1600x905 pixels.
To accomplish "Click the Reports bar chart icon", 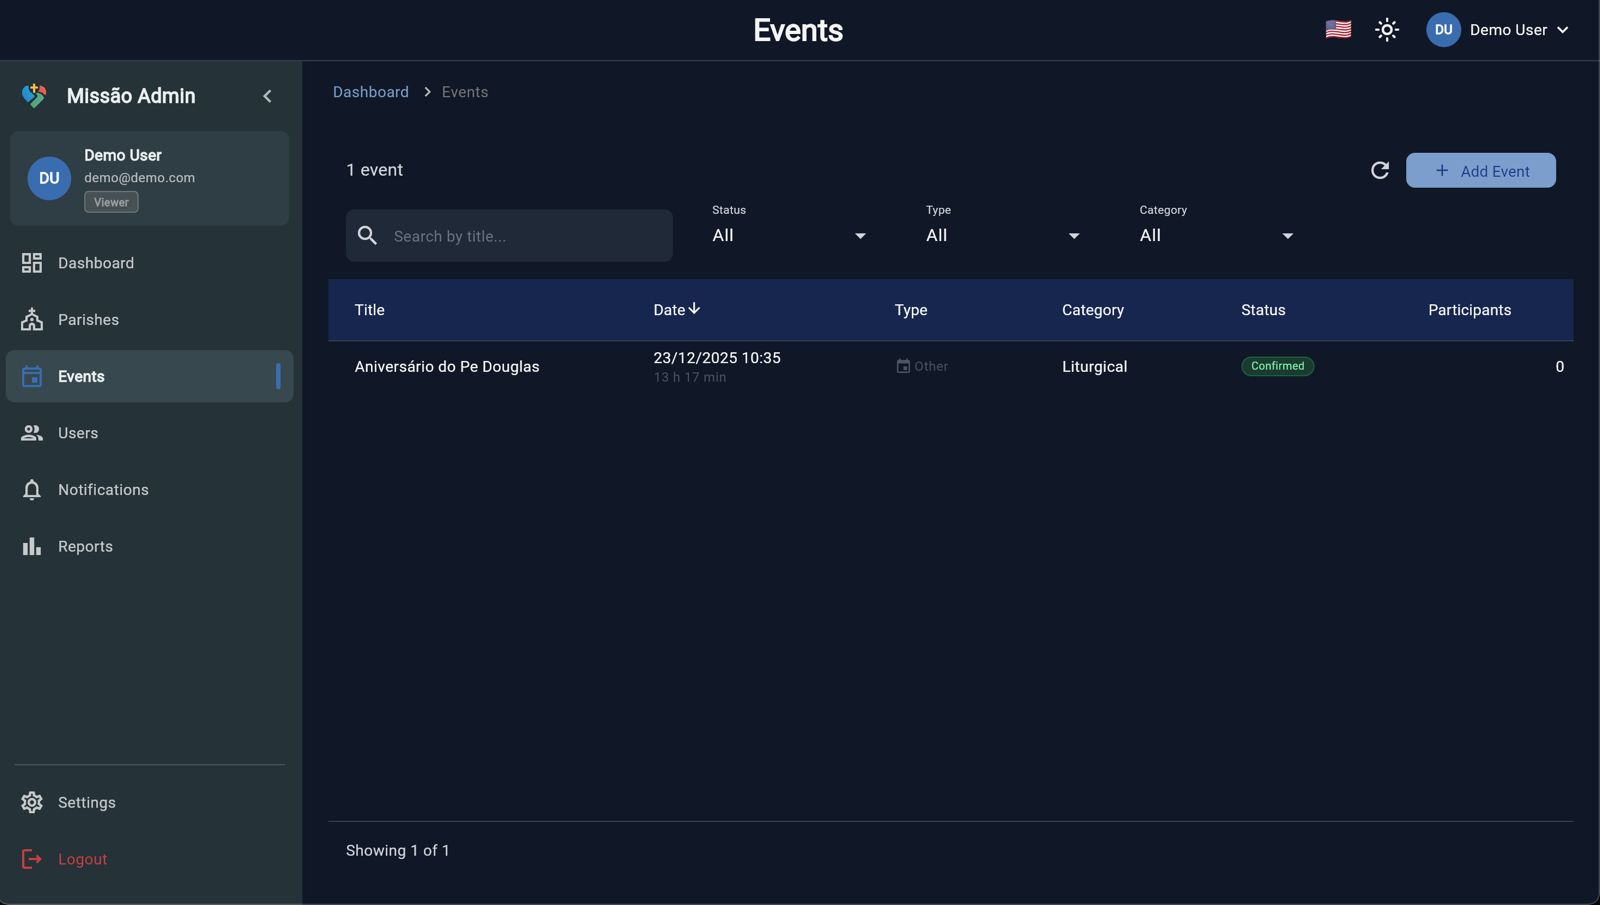I will point(32,546).
